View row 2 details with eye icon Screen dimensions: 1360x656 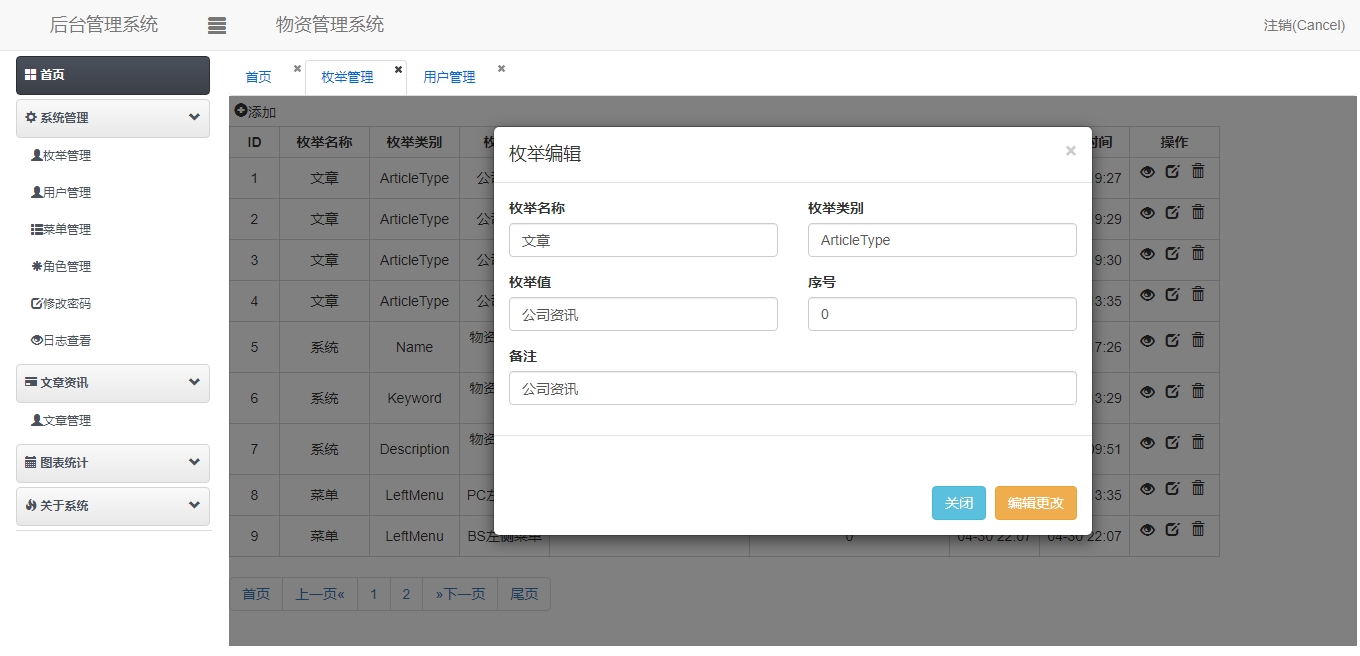[1147, 212]
